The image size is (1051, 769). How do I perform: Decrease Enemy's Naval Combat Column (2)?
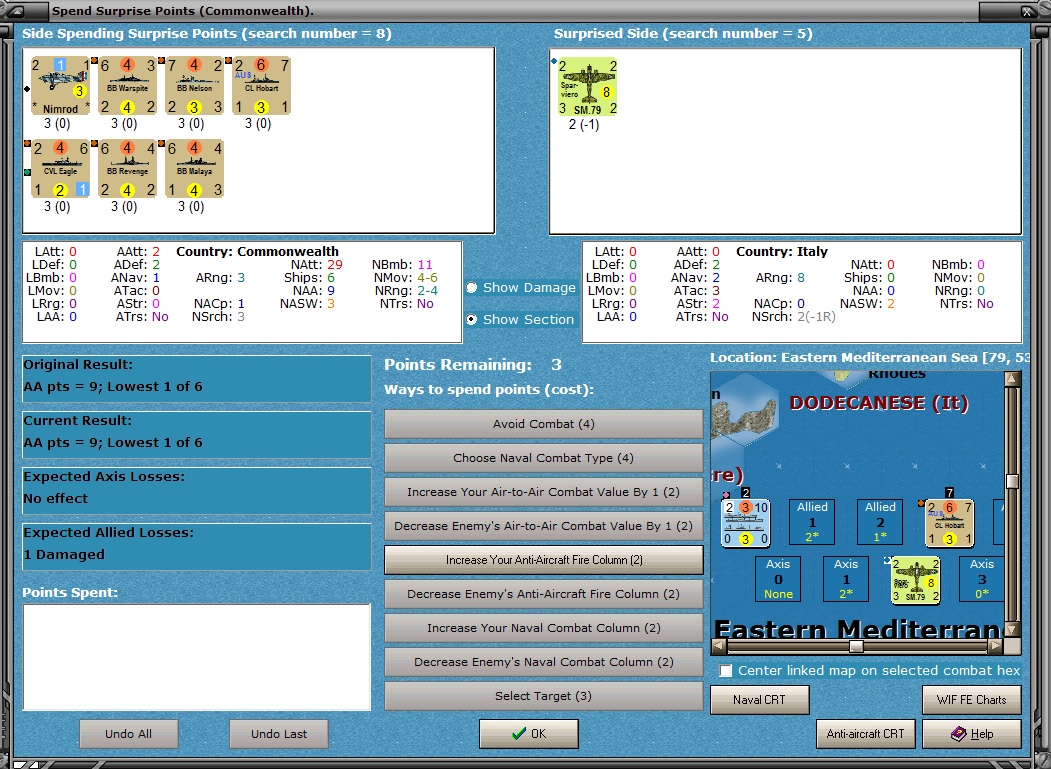(544, 662)
